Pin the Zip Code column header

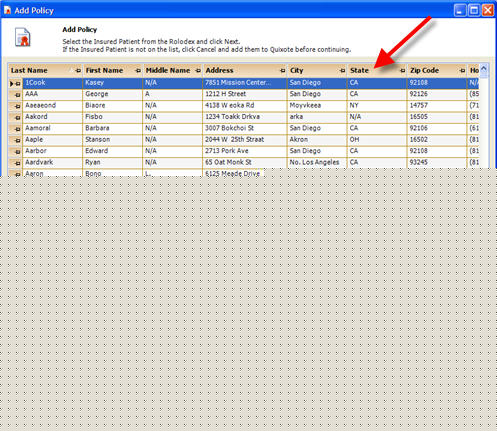(x=462, y=70)
